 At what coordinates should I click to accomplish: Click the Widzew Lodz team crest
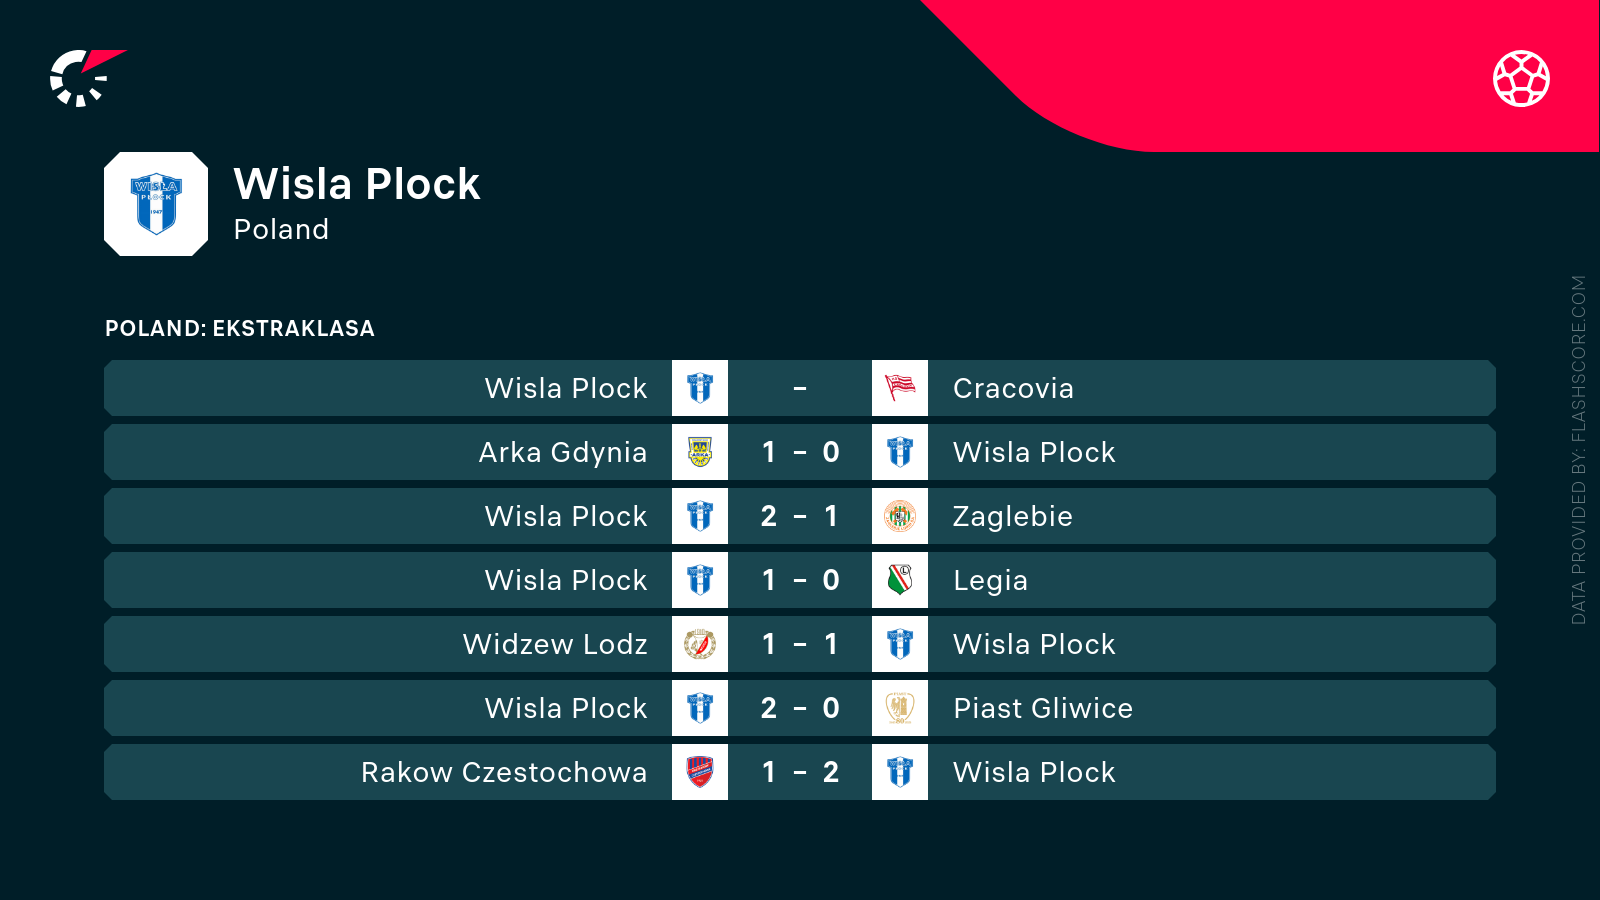(700, 644)
